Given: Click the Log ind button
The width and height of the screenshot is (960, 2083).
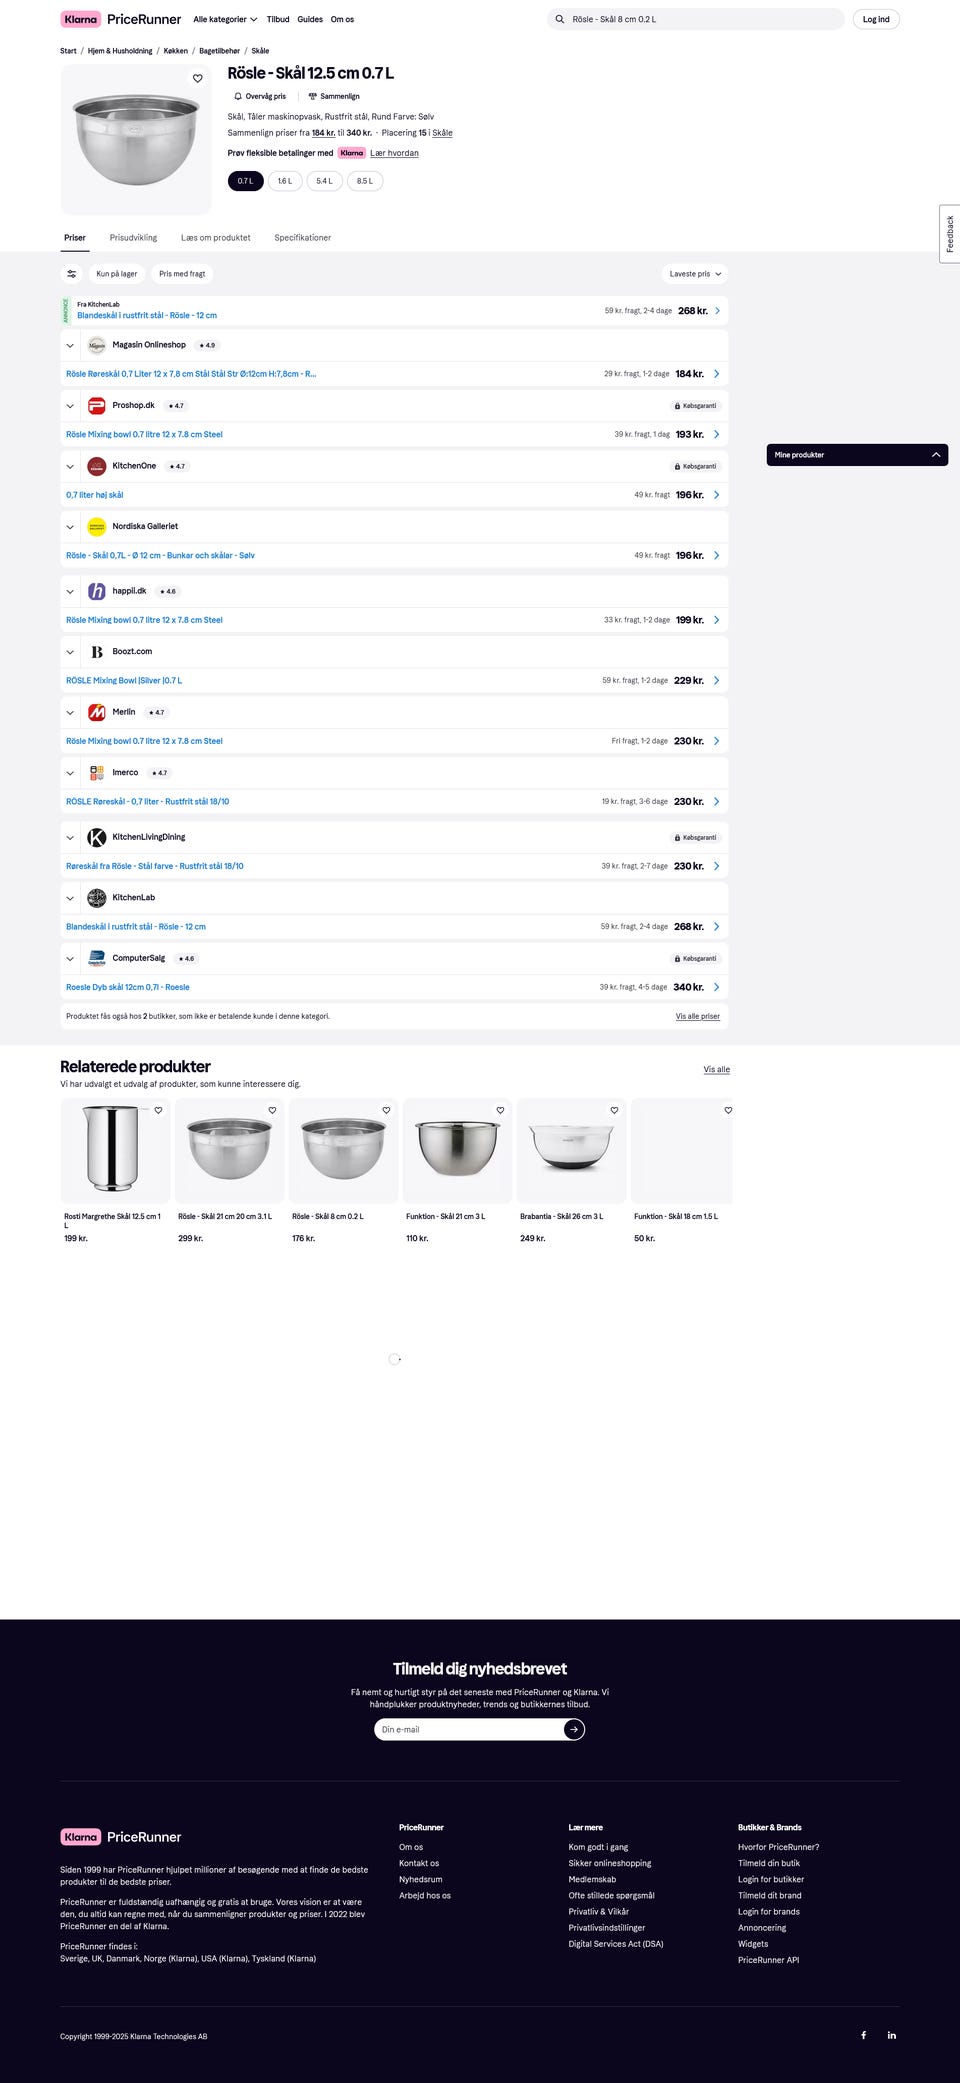Looking at the screenshot, I should [x=876, y=19].
